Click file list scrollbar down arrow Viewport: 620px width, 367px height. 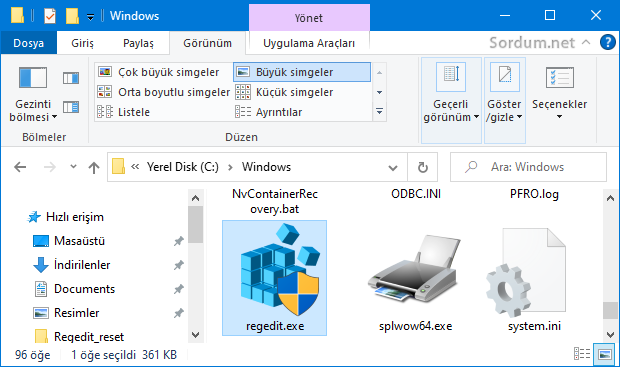(x=611, y=335)
